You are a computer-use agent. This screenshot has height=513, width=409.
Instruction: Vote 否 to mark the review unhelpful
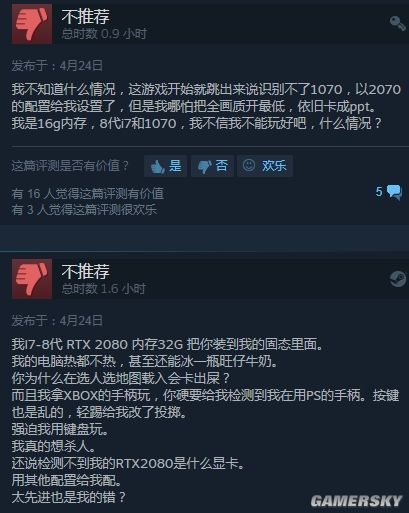tap(212, 166)
